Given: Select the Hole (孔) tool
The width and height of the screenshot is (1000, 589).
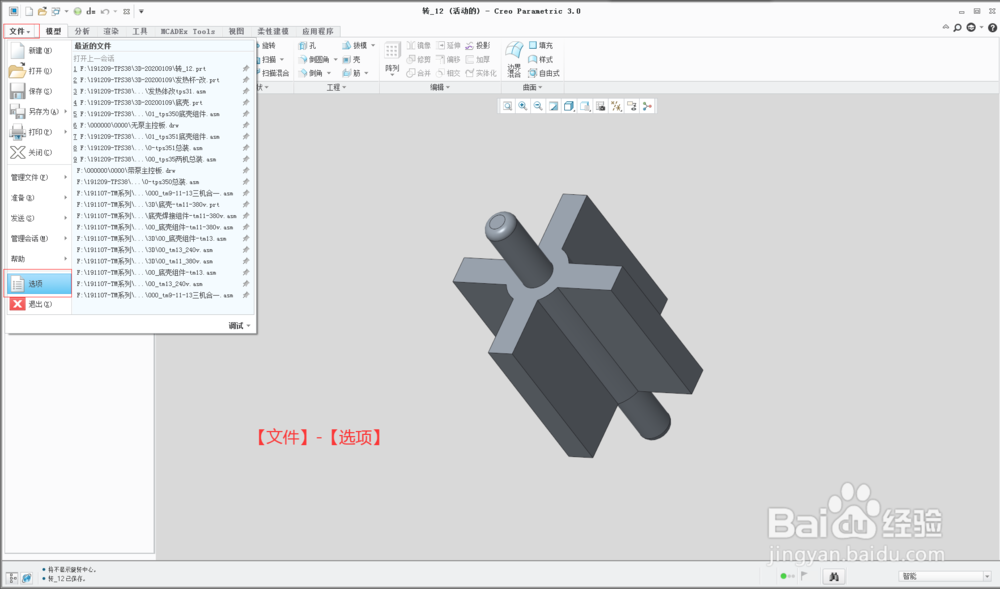Looking at the screenshot, I should (x=307, y=46).
